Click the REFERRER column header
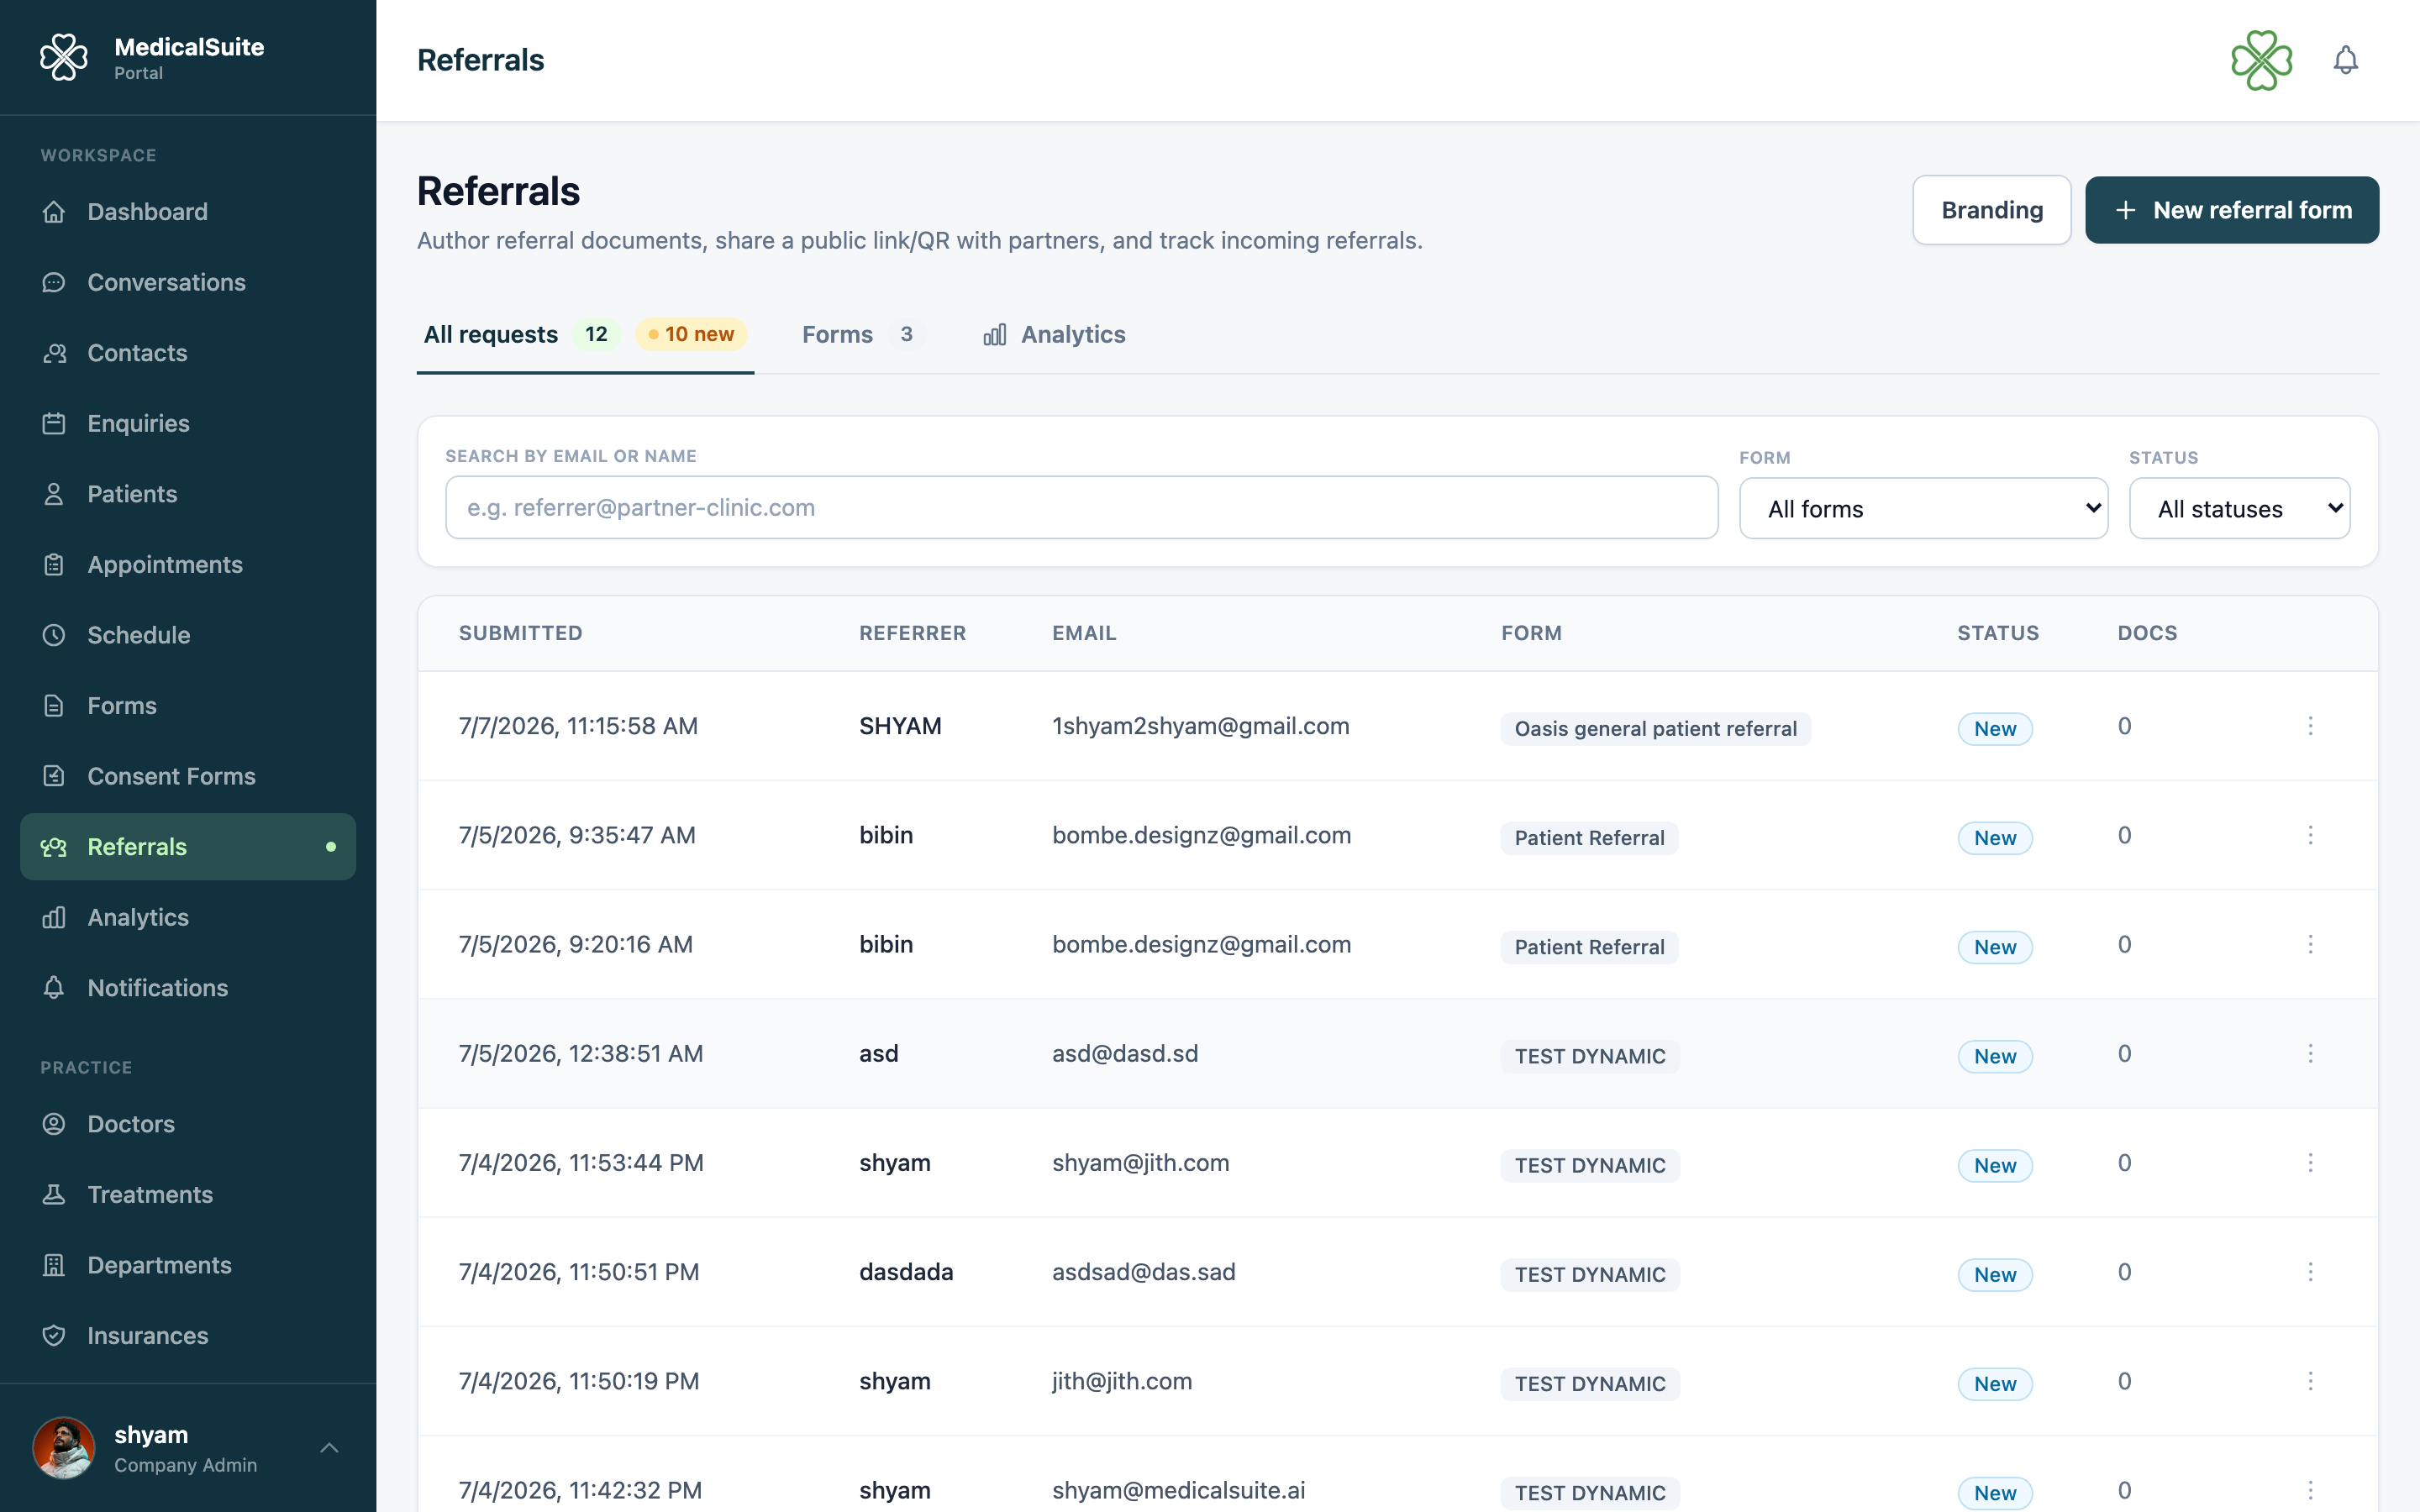 [x=912, y=633]
